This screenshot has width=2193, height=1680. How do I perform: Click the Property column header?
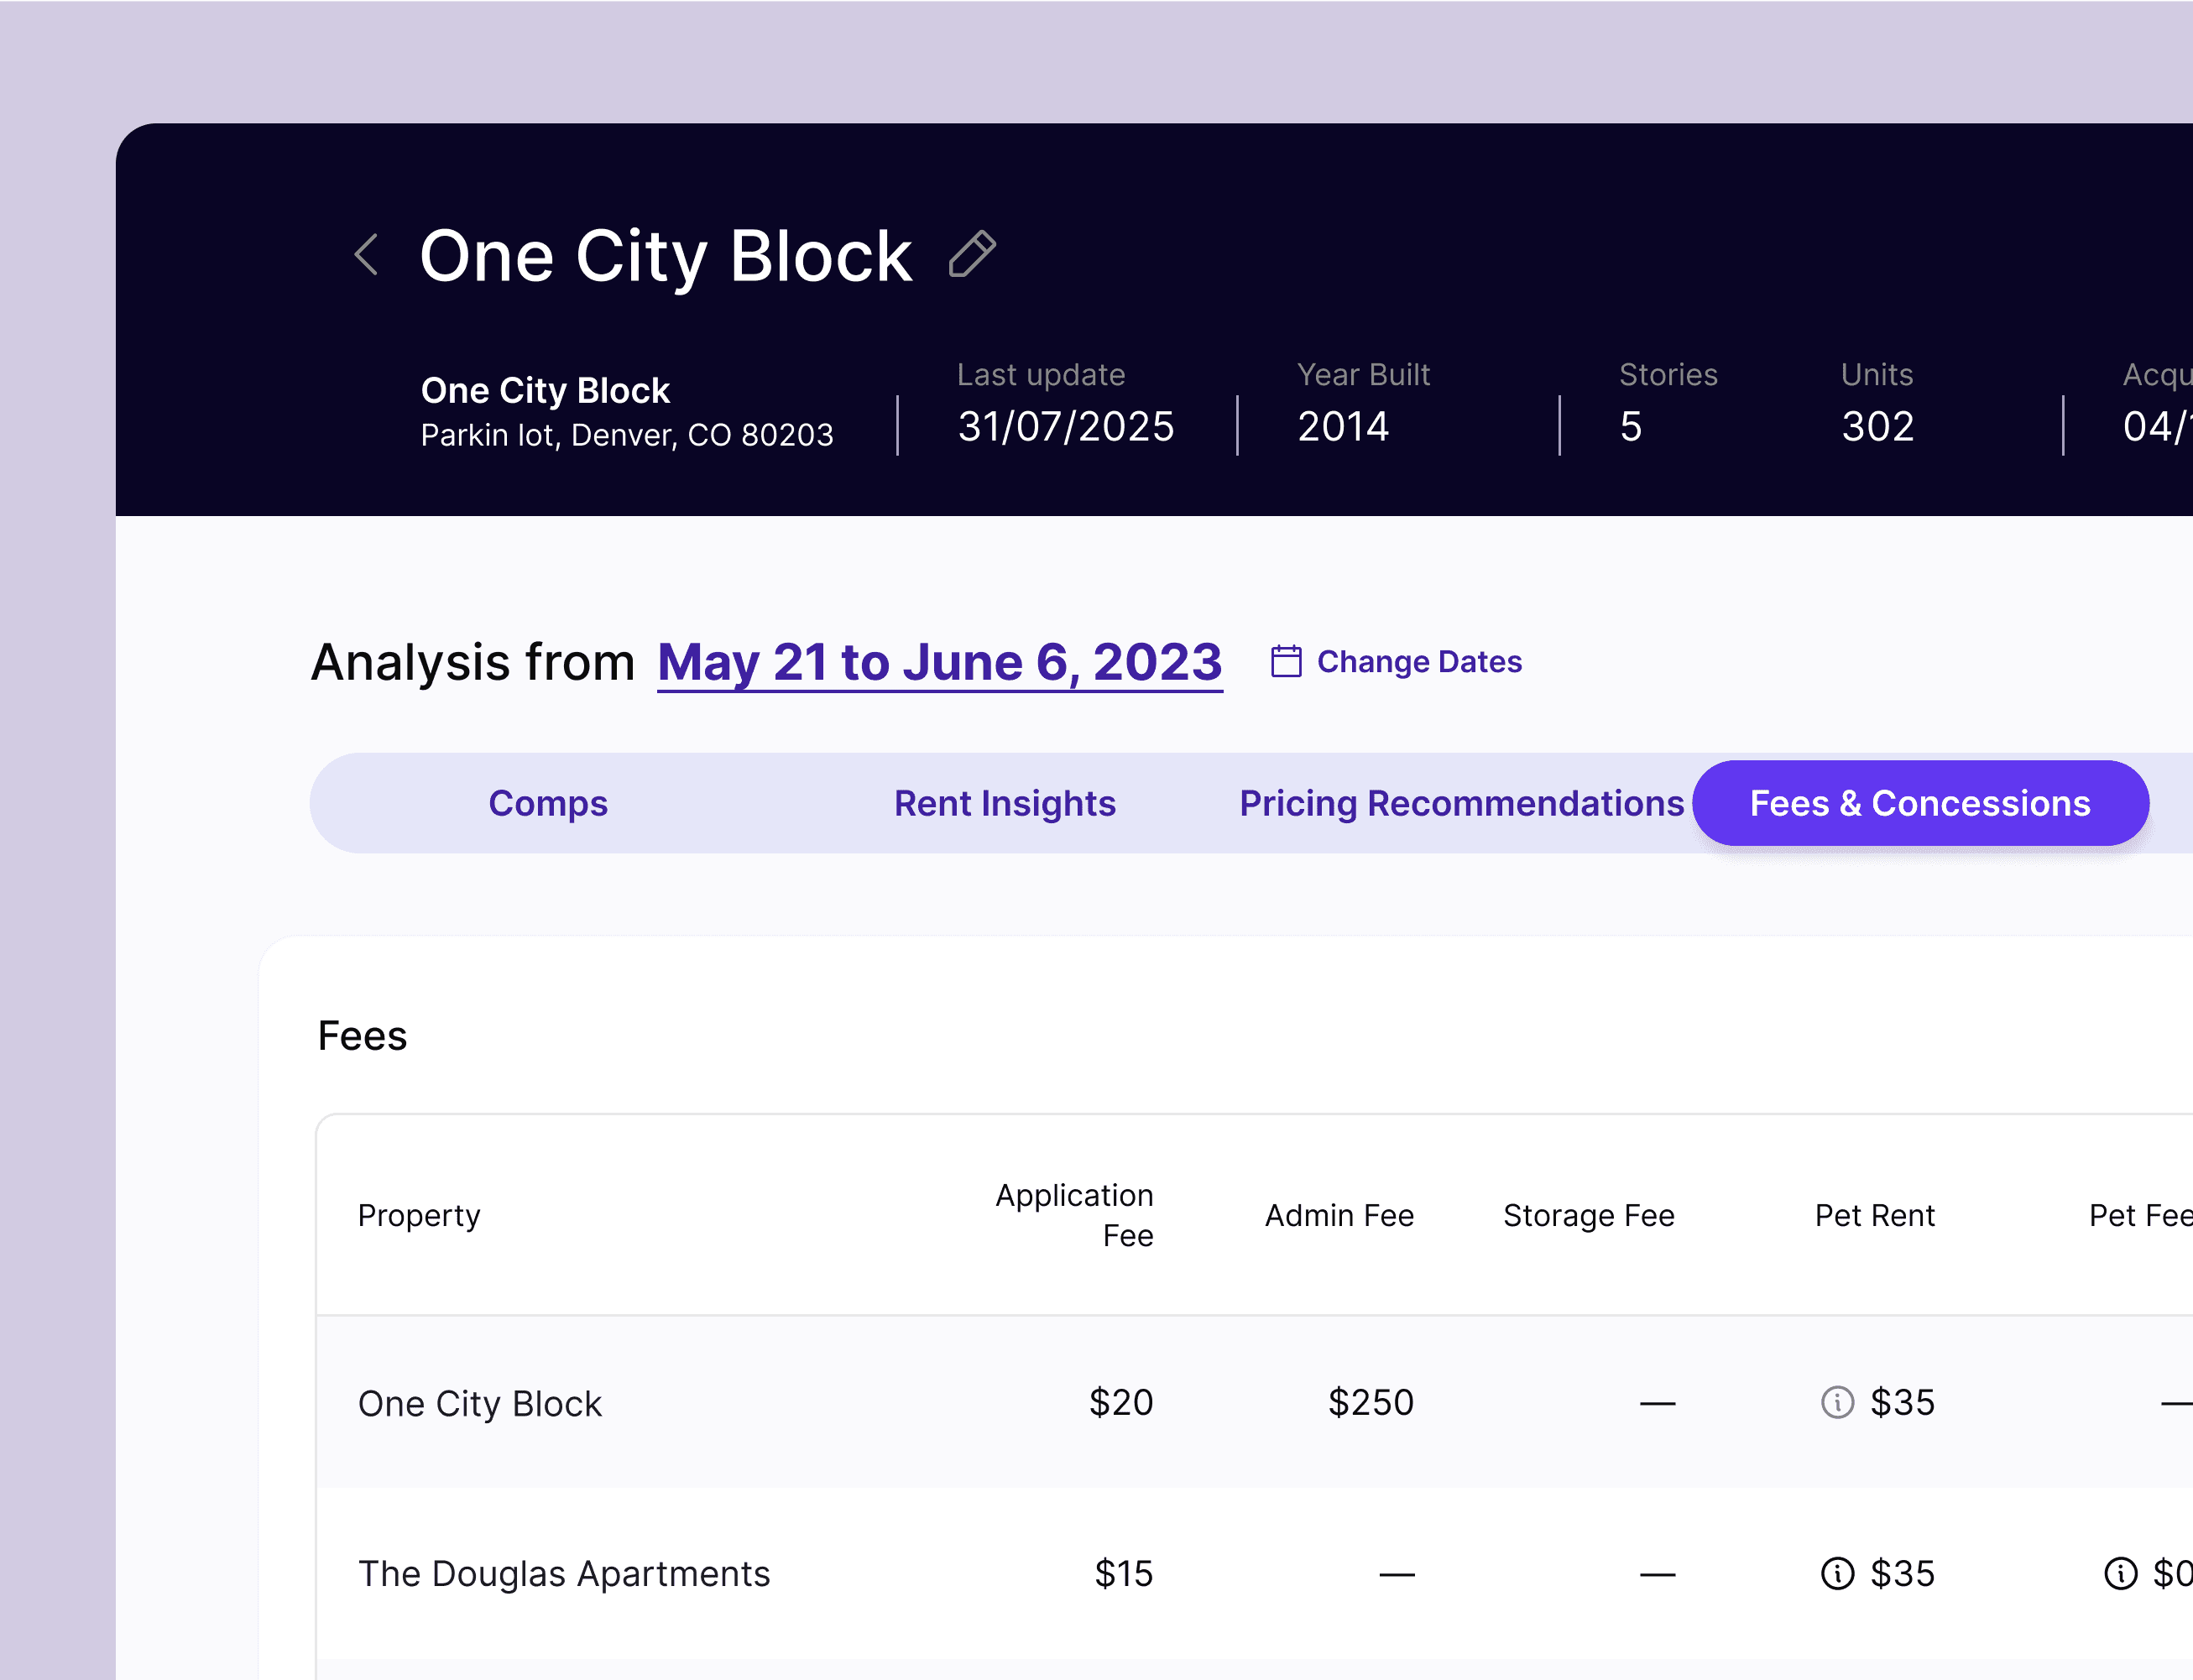pyautogui.click(x=419, y=1215)
